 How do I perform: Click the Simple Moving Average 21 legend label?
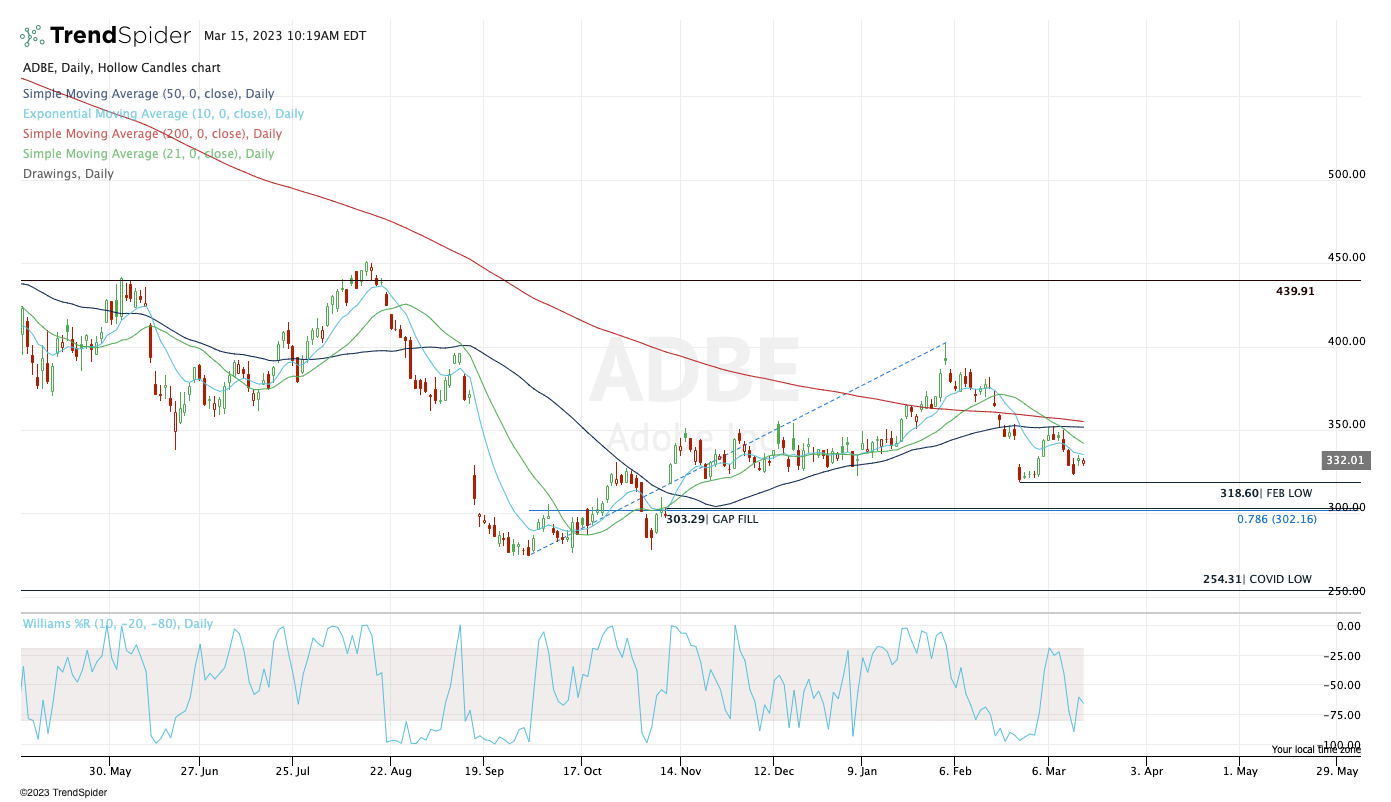click(x=148, y=154)
